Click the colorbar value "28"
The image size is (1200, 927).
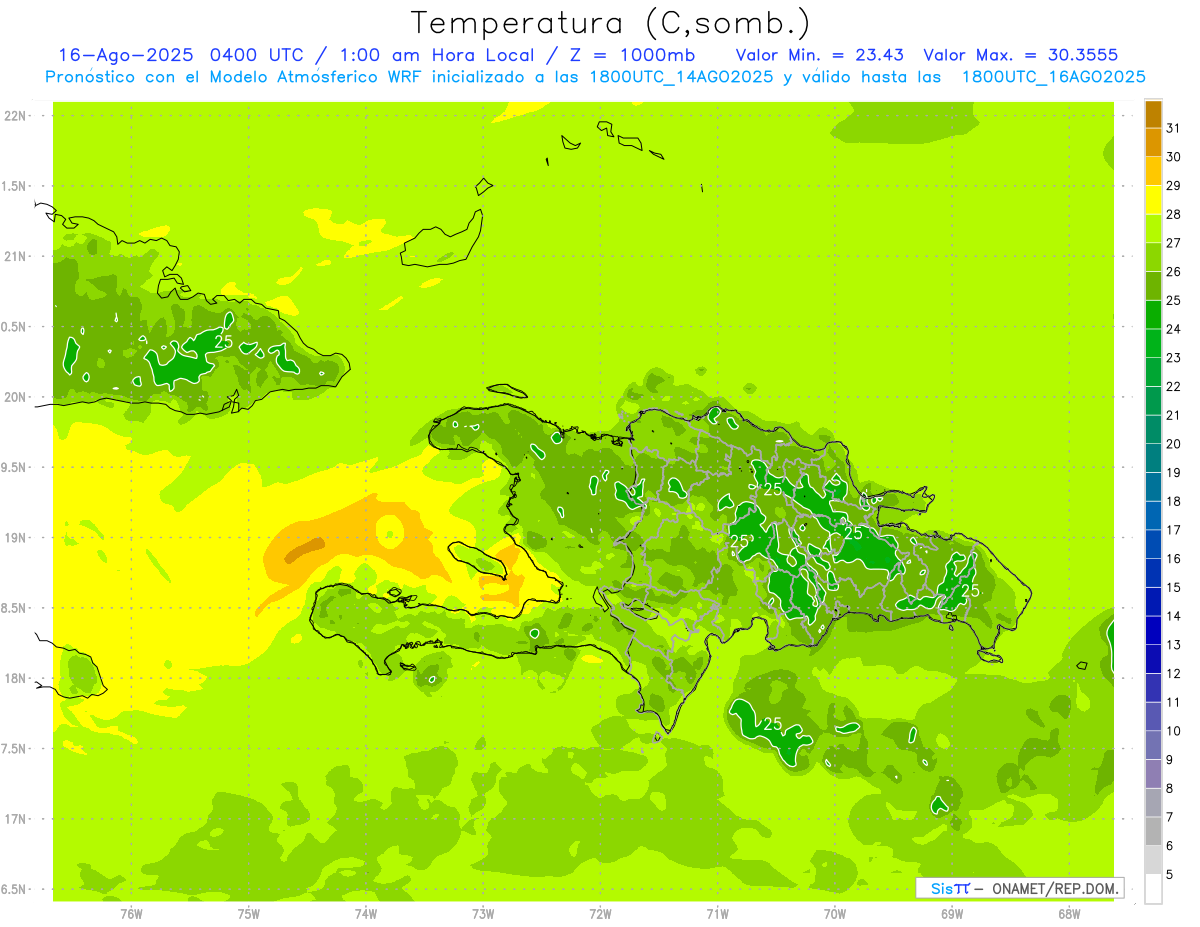tap(1174, 214)
